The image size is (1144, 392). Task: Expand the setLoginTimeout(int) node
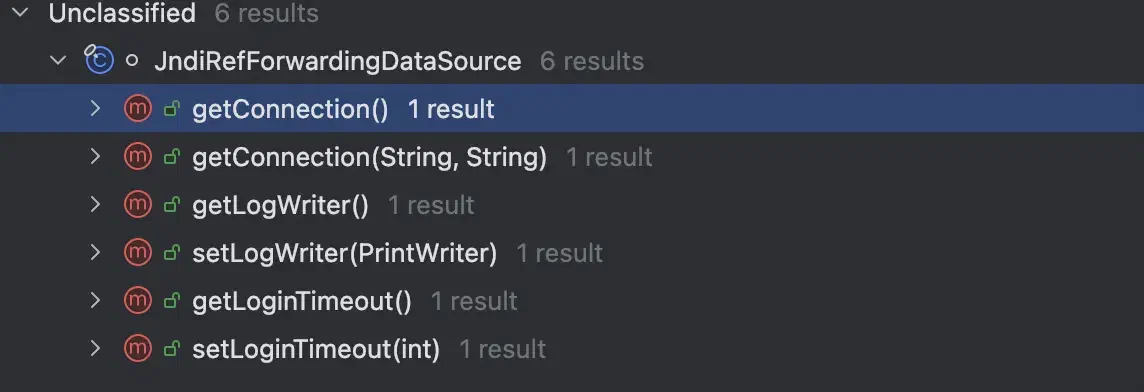(95, 348)
